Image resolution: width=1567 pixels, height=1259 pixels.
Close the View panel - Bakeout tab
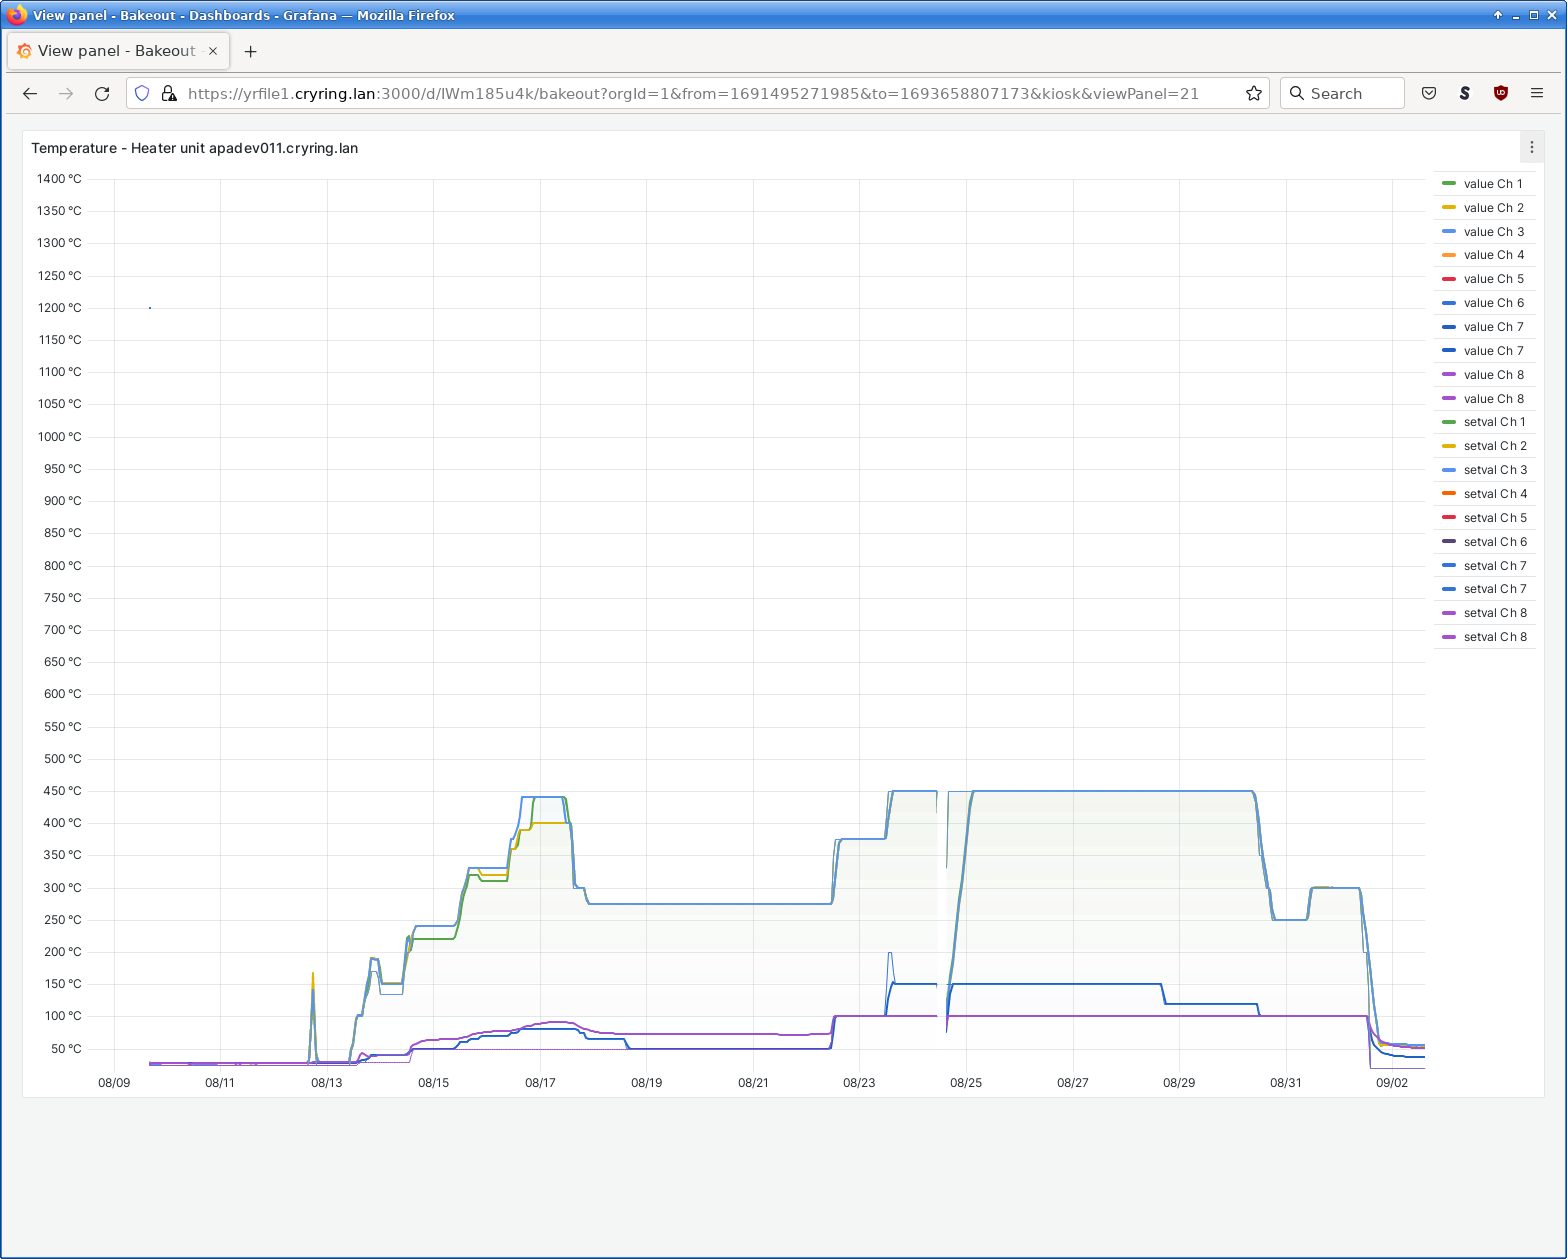(213, 51)
